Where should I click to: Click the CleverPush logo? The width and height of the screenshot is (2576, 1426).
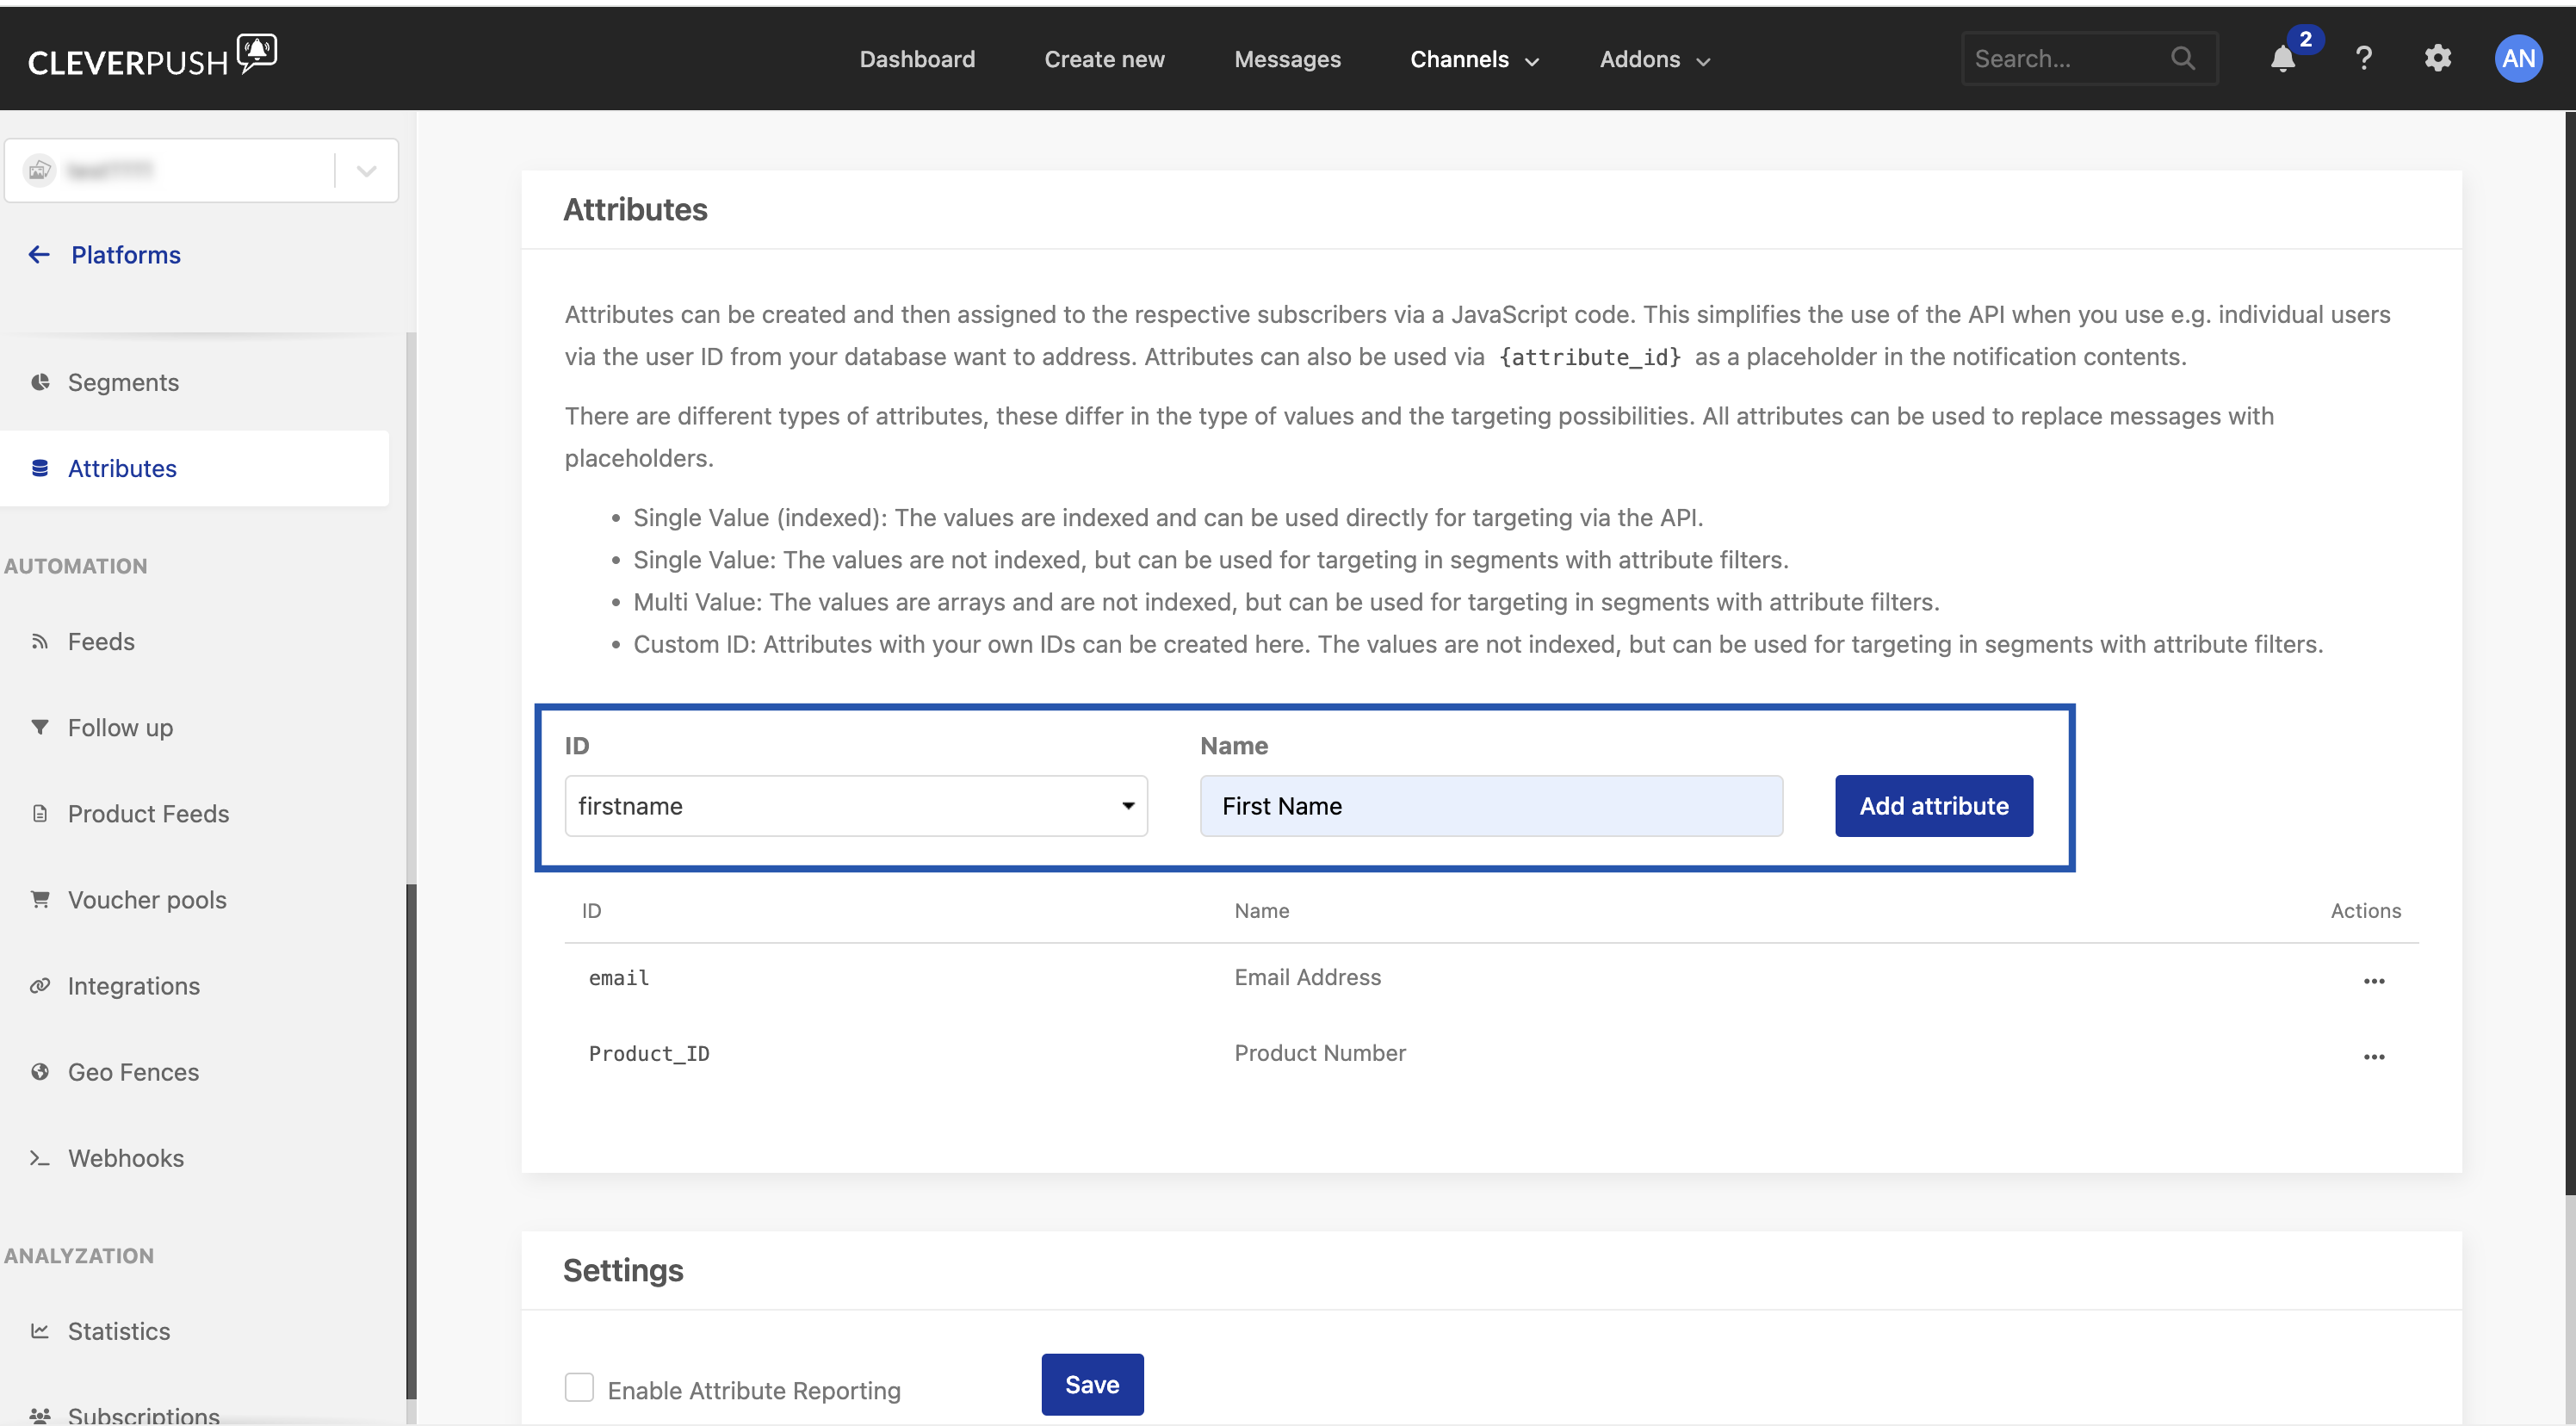click(x=152, y=57)
